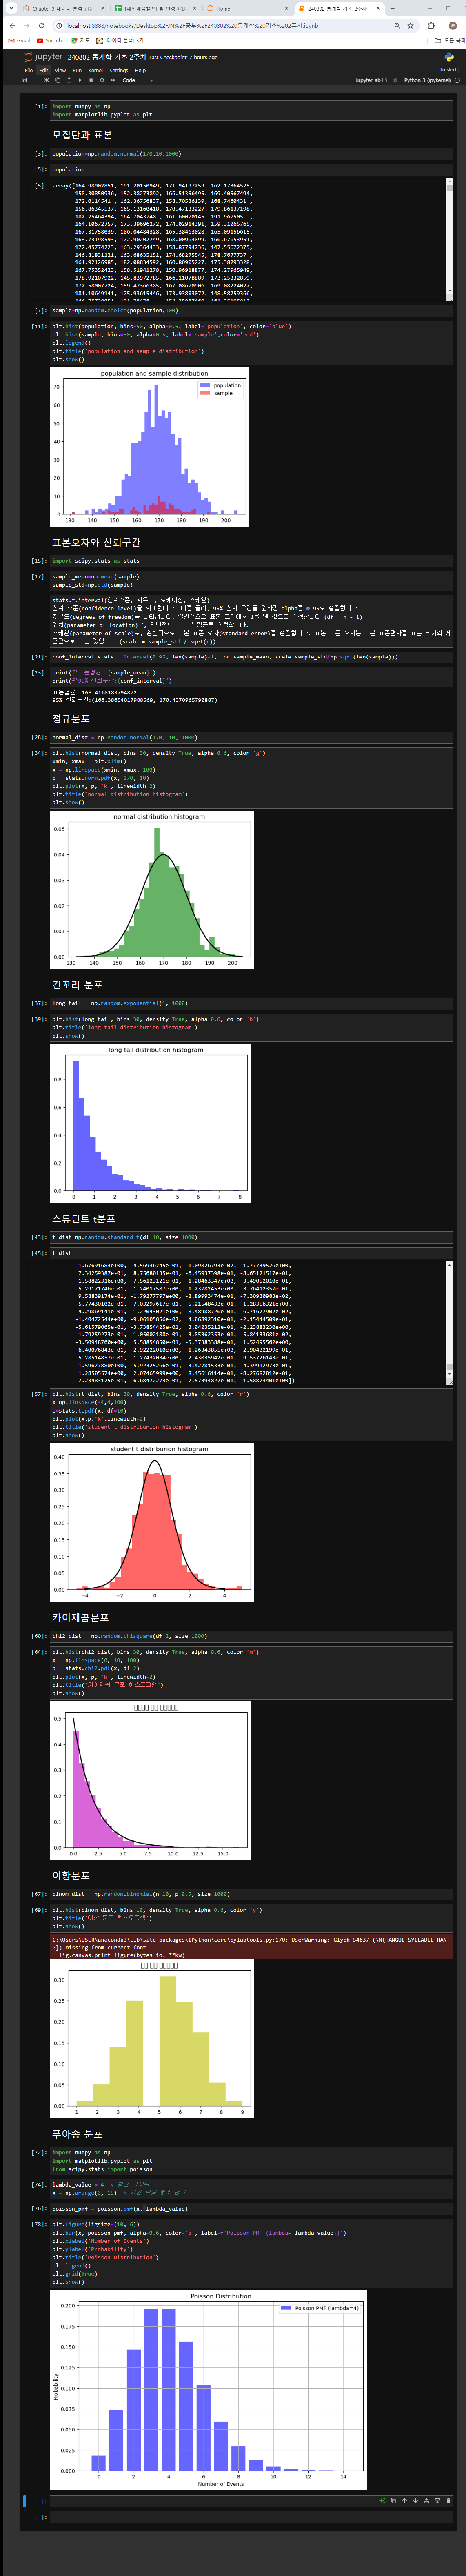Click the 이항분포 heading

(71, 1875)
